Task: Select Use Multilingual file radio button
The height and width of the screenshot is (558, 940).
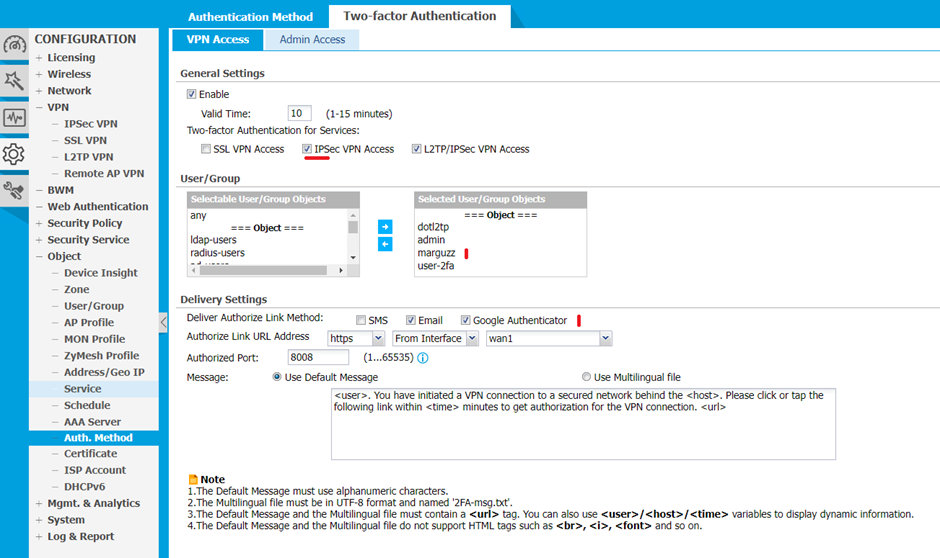Action: click(x=587, y=377)
